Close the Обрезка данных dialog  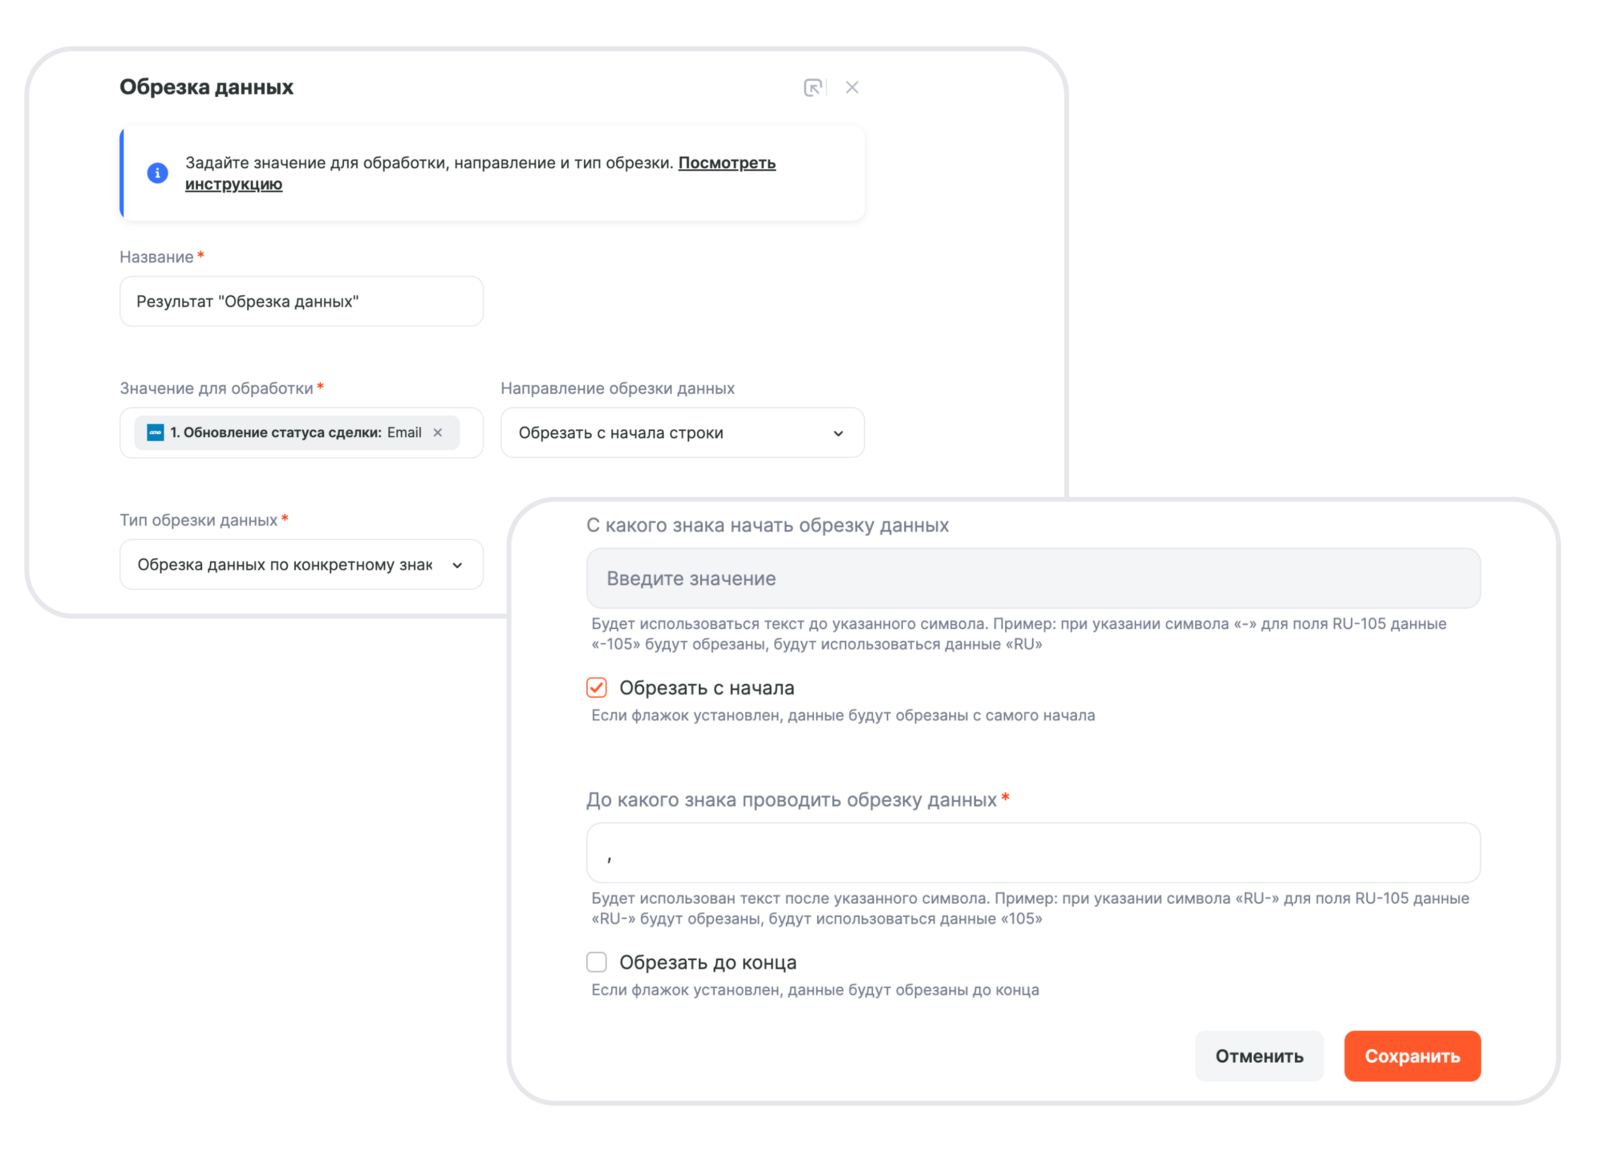pos(852,88)
